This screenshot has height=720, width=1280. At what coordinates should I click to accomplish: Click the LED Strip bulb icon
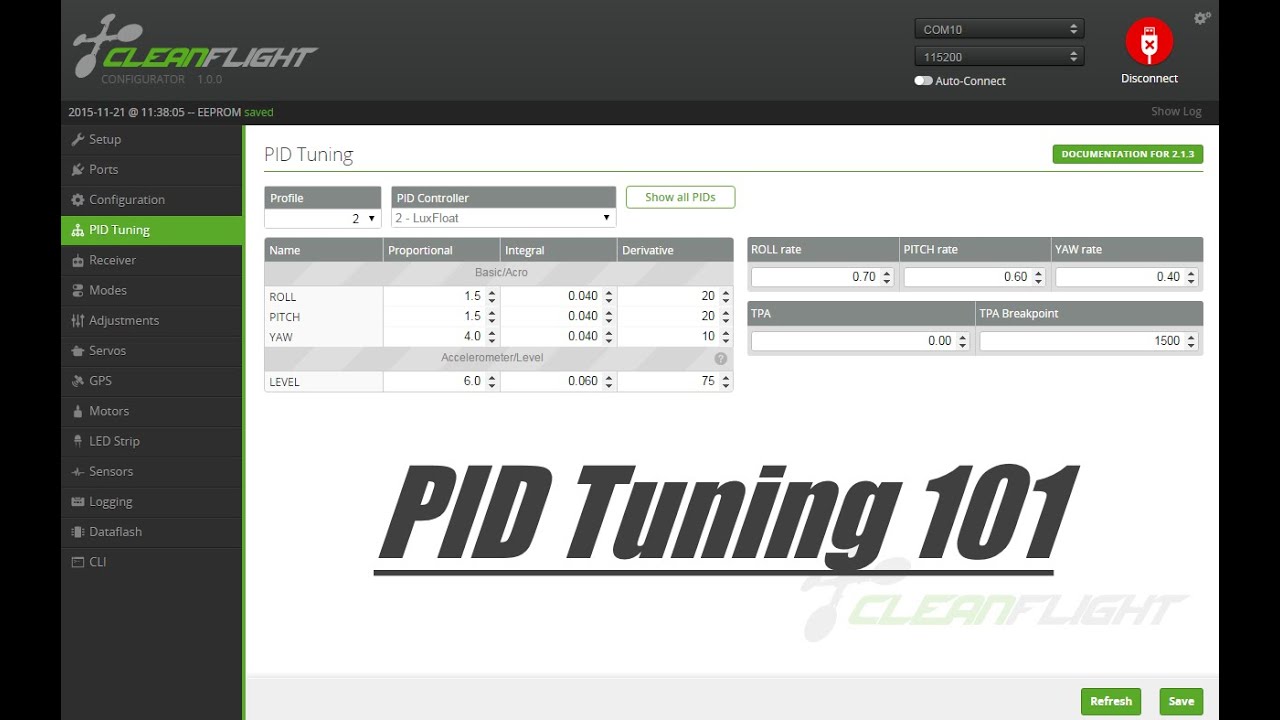(78, 441)
